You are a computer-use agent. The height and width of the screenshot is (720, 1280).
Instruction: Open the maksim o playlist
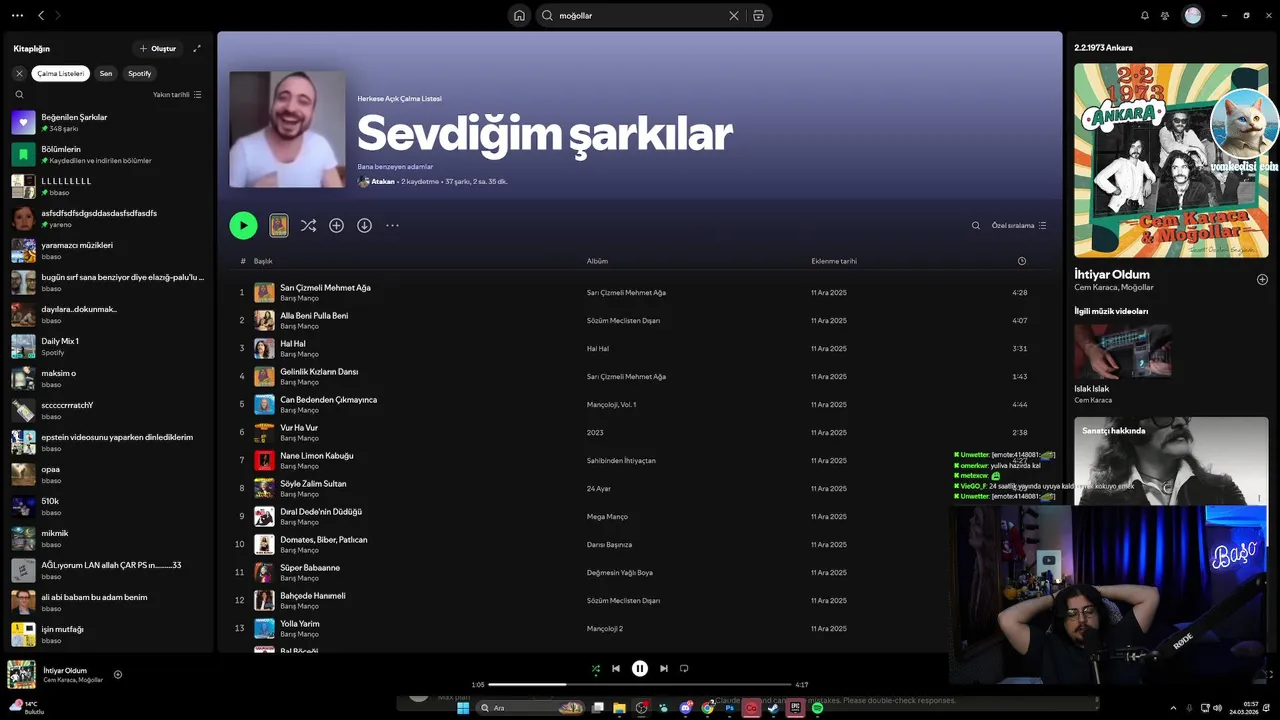coord(108,378)
